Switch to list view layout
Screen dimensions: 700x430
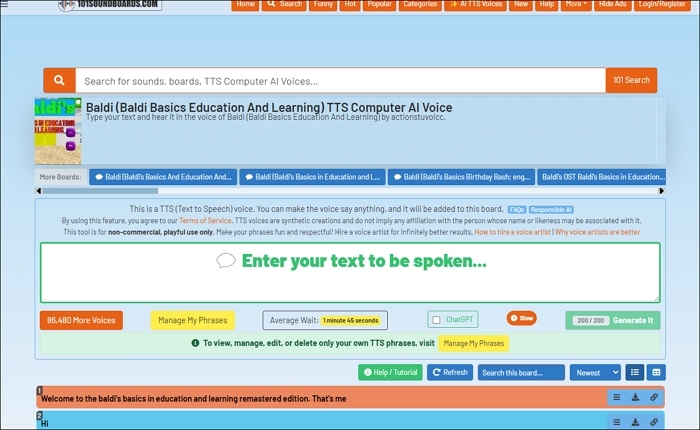[x=635, y=372]
